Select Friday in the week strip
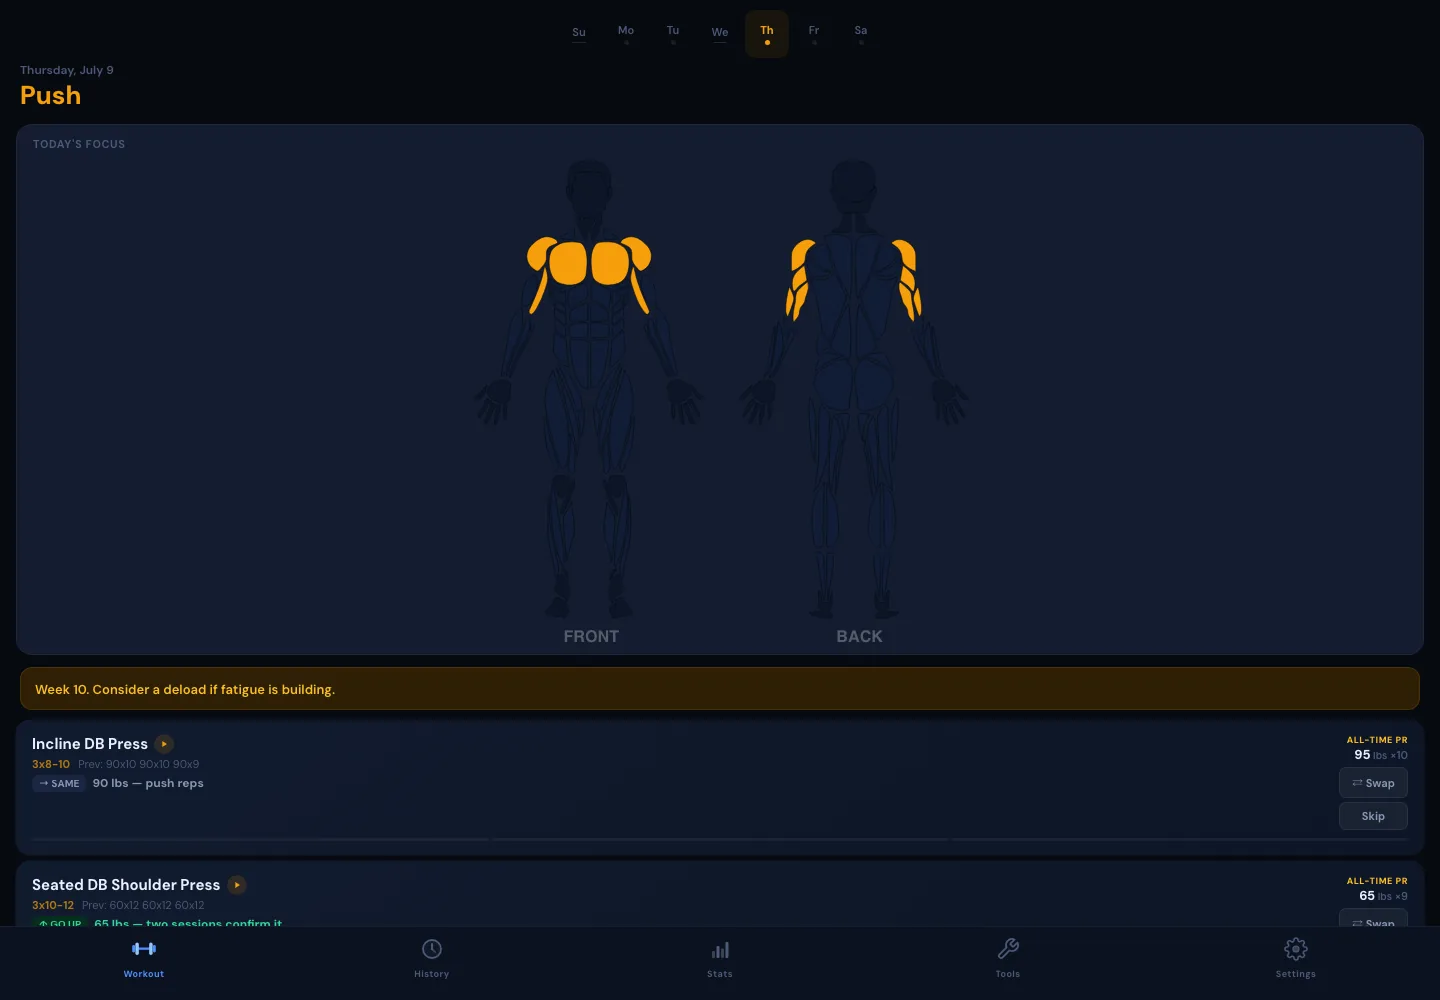 click(x=814, y=34)
